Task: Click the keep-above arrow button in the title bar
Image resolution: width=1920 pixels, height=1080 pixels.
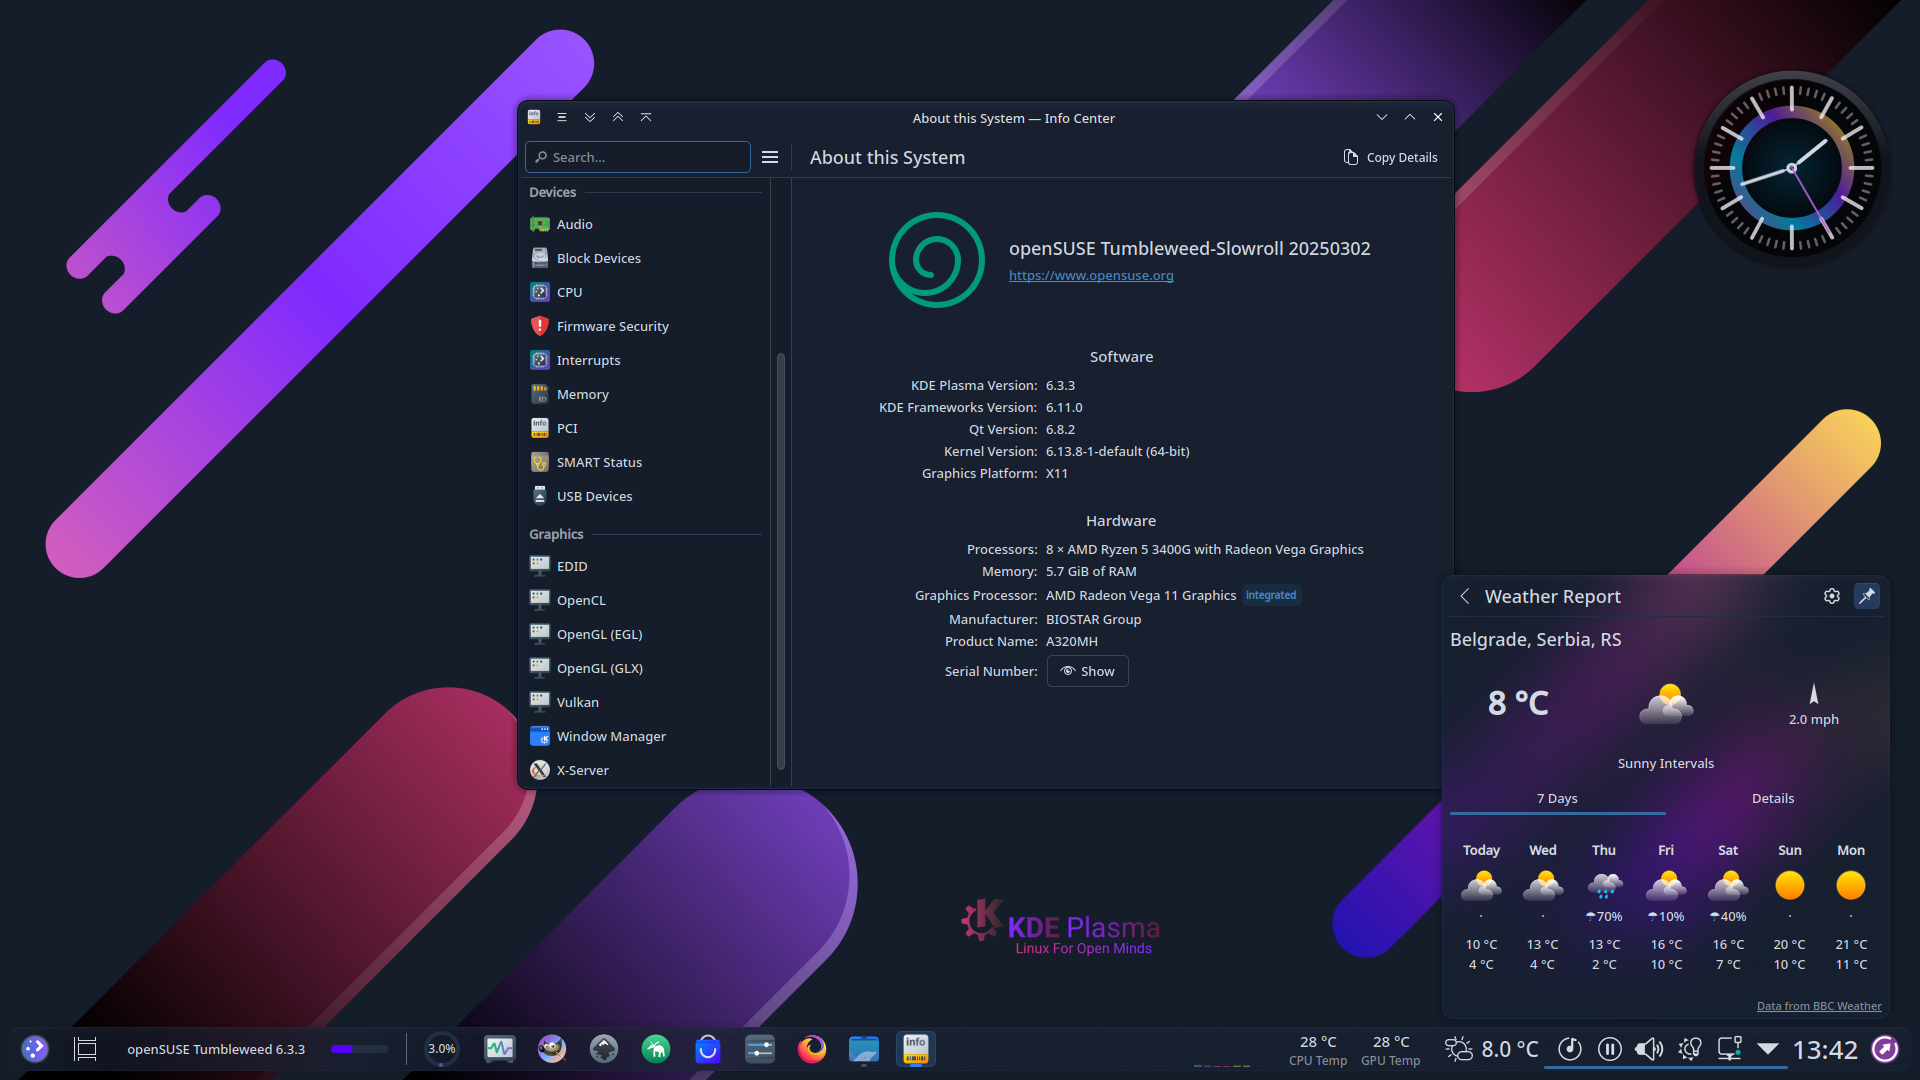Action: point(646,118)
